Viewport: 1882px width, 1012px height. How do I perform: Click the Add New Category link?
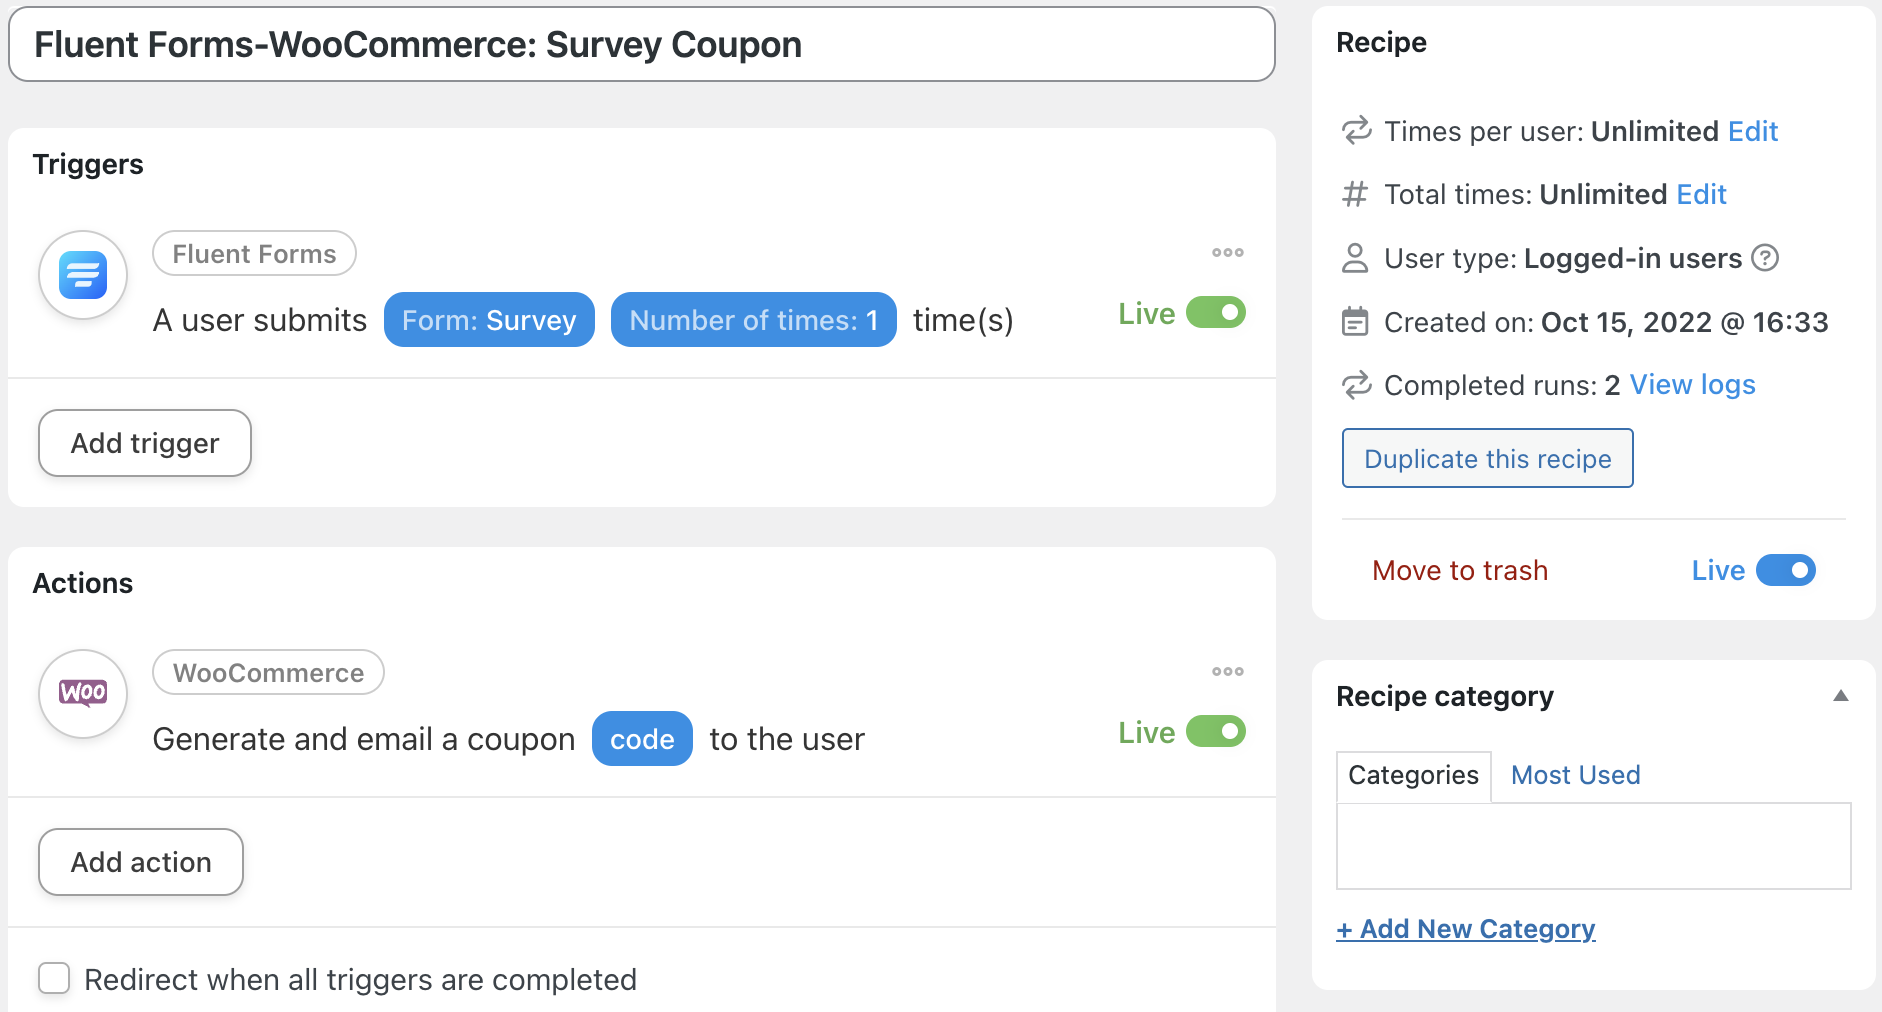pos(1466,929)
